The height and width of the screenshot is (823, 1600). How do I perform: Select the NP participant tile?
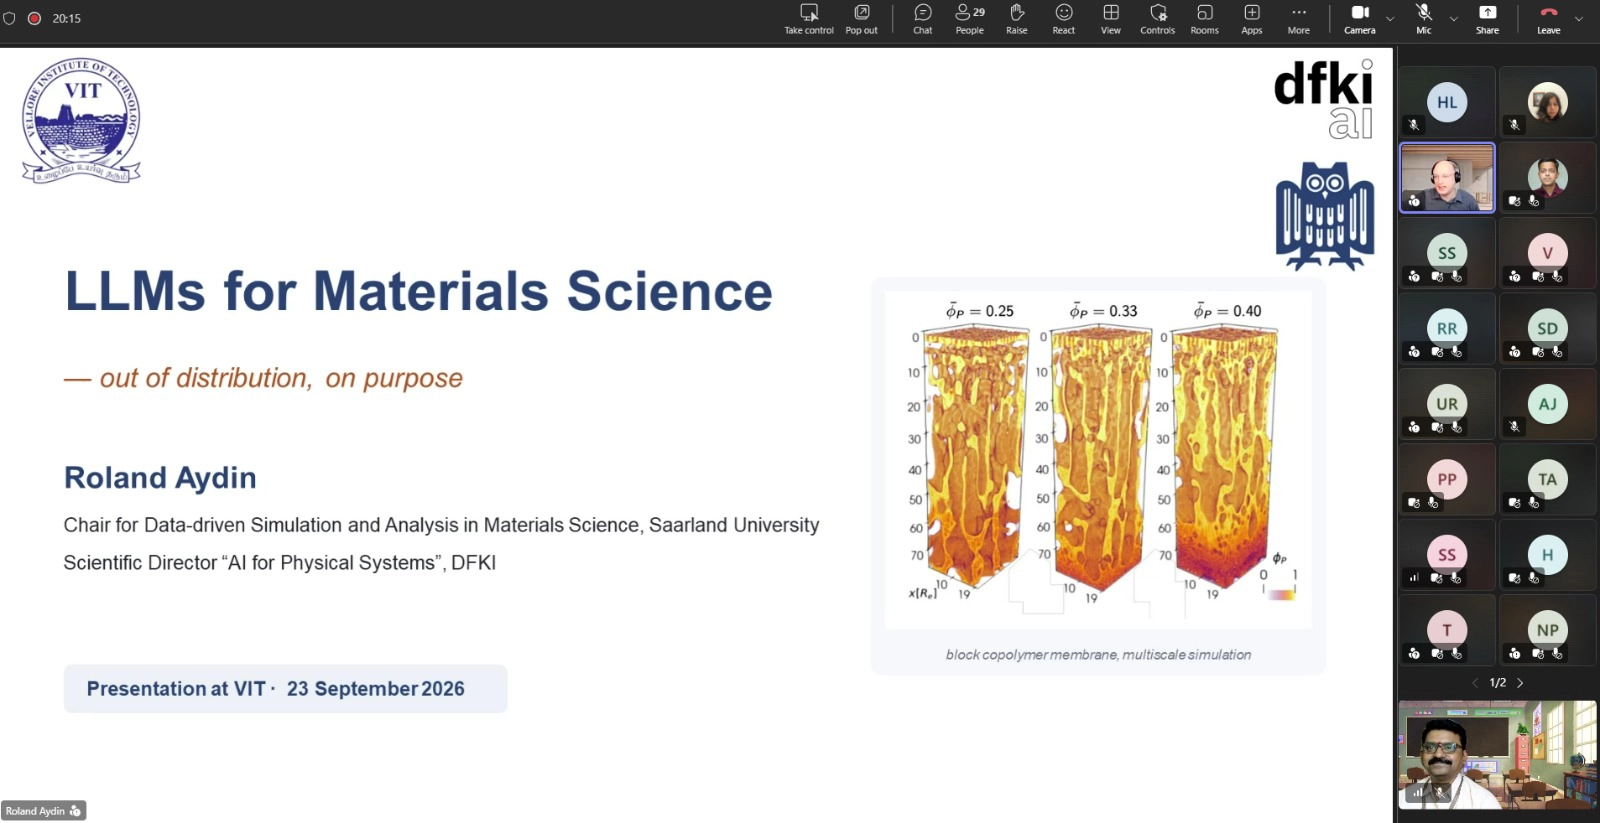1548,630
